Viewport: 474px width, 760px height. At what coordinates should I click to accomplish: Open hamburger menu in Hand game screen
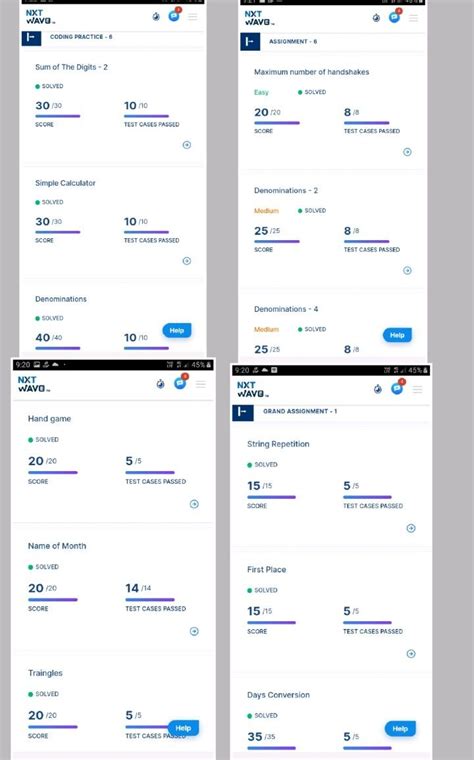pos(201,384)
